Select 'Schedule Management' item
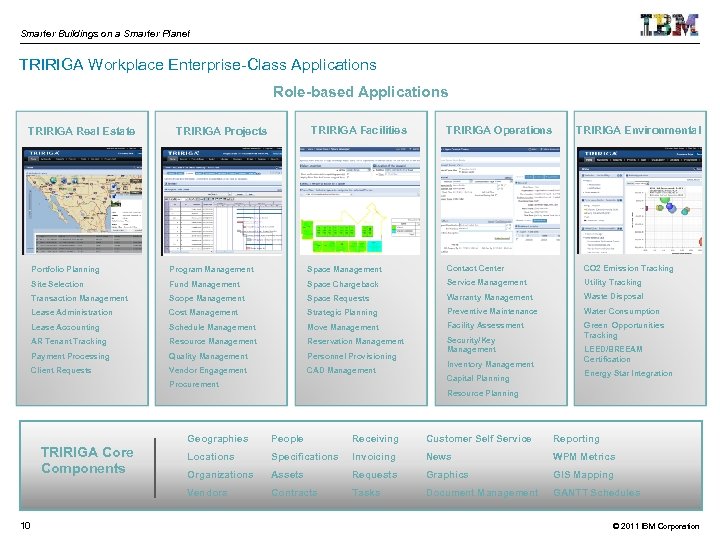This screenshot has width=720, height=540. [x=212, y=327]
